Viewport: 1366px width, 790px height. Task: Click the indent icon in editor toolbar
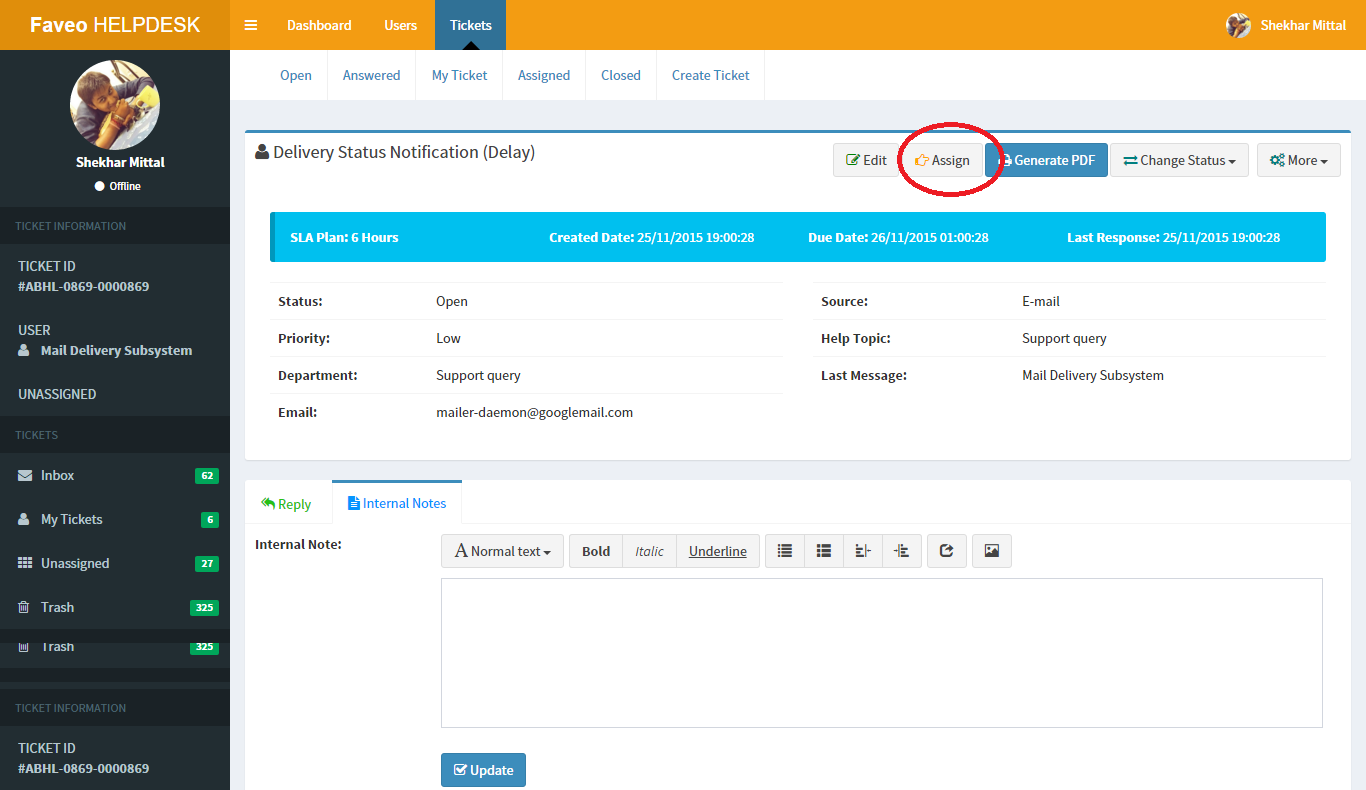coord(902,551)
